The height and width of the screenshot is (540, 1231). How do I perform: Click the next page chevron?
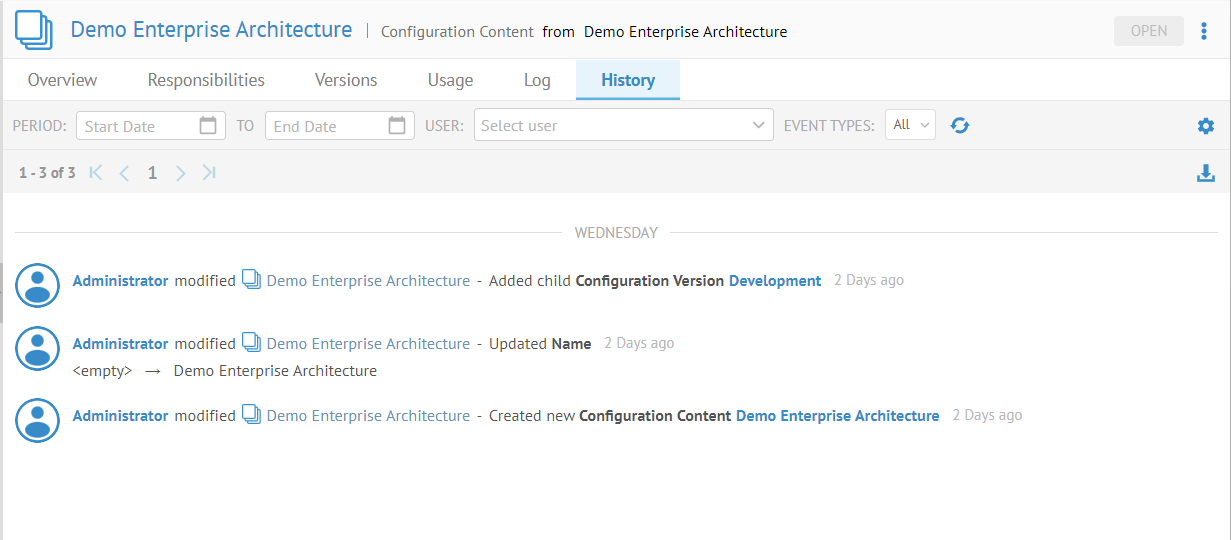tap(181, 173)
